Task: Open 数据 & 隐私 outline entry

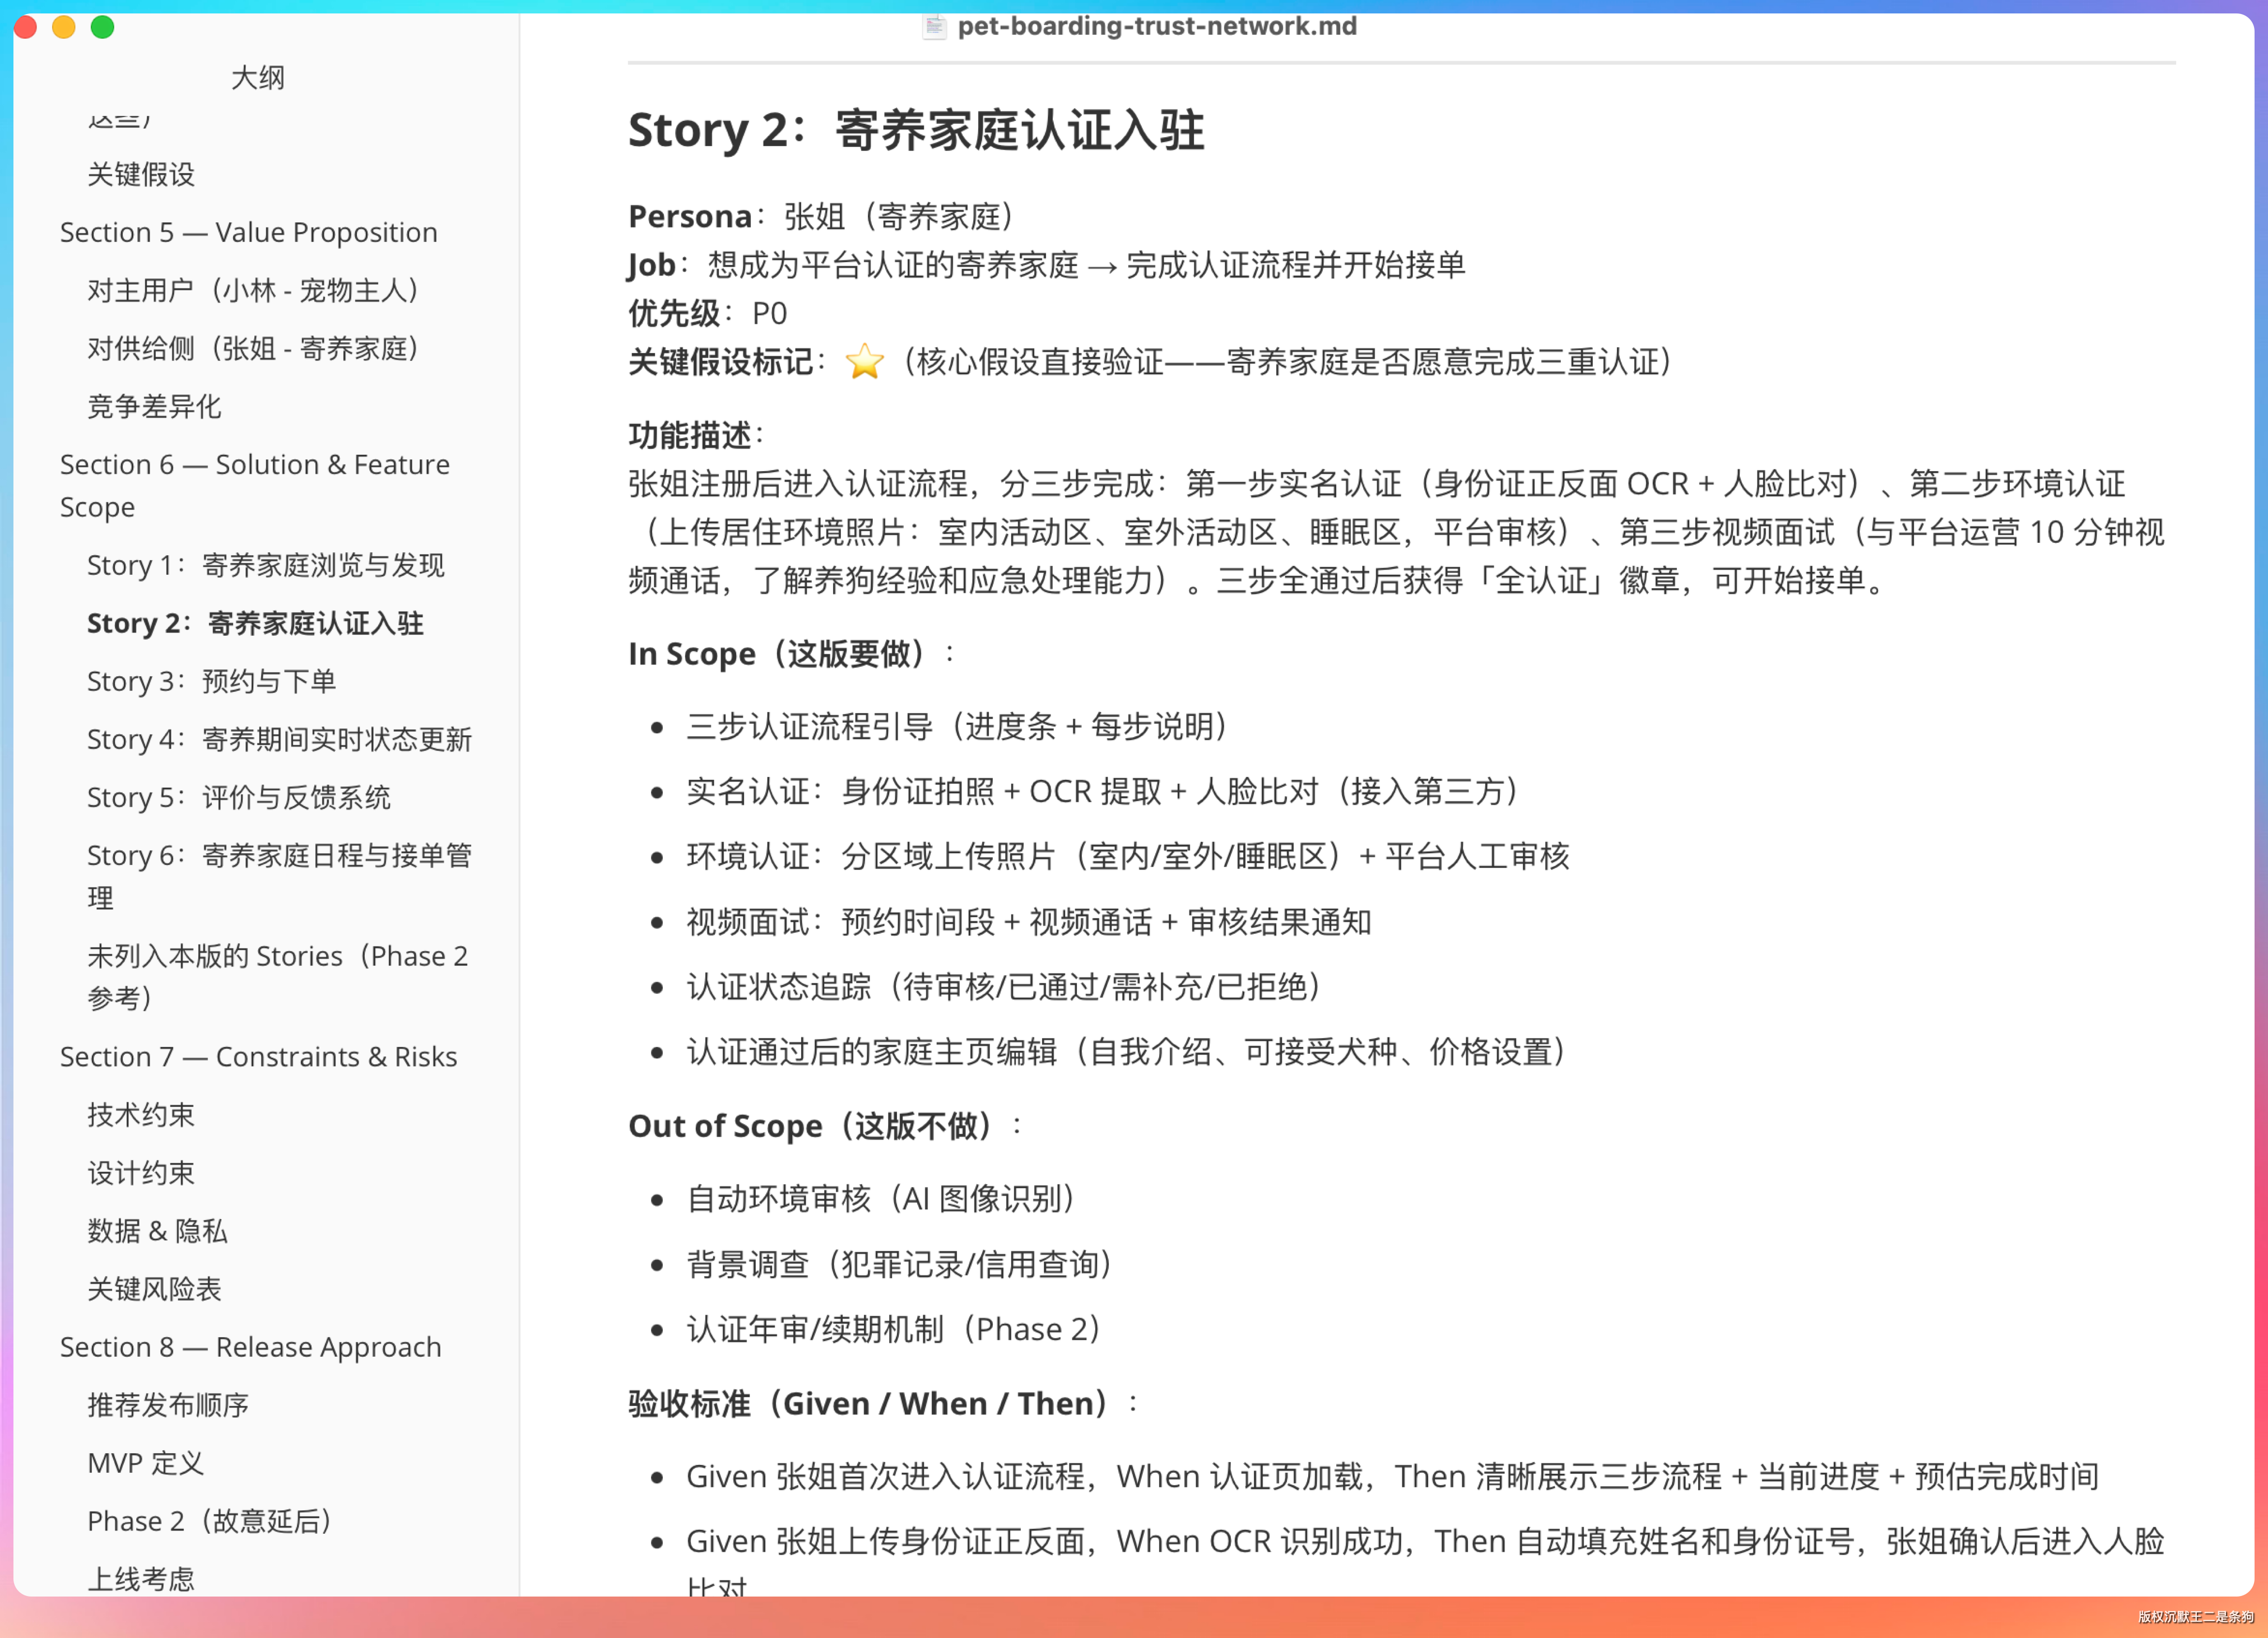Action: click(x=157, y=1230)
